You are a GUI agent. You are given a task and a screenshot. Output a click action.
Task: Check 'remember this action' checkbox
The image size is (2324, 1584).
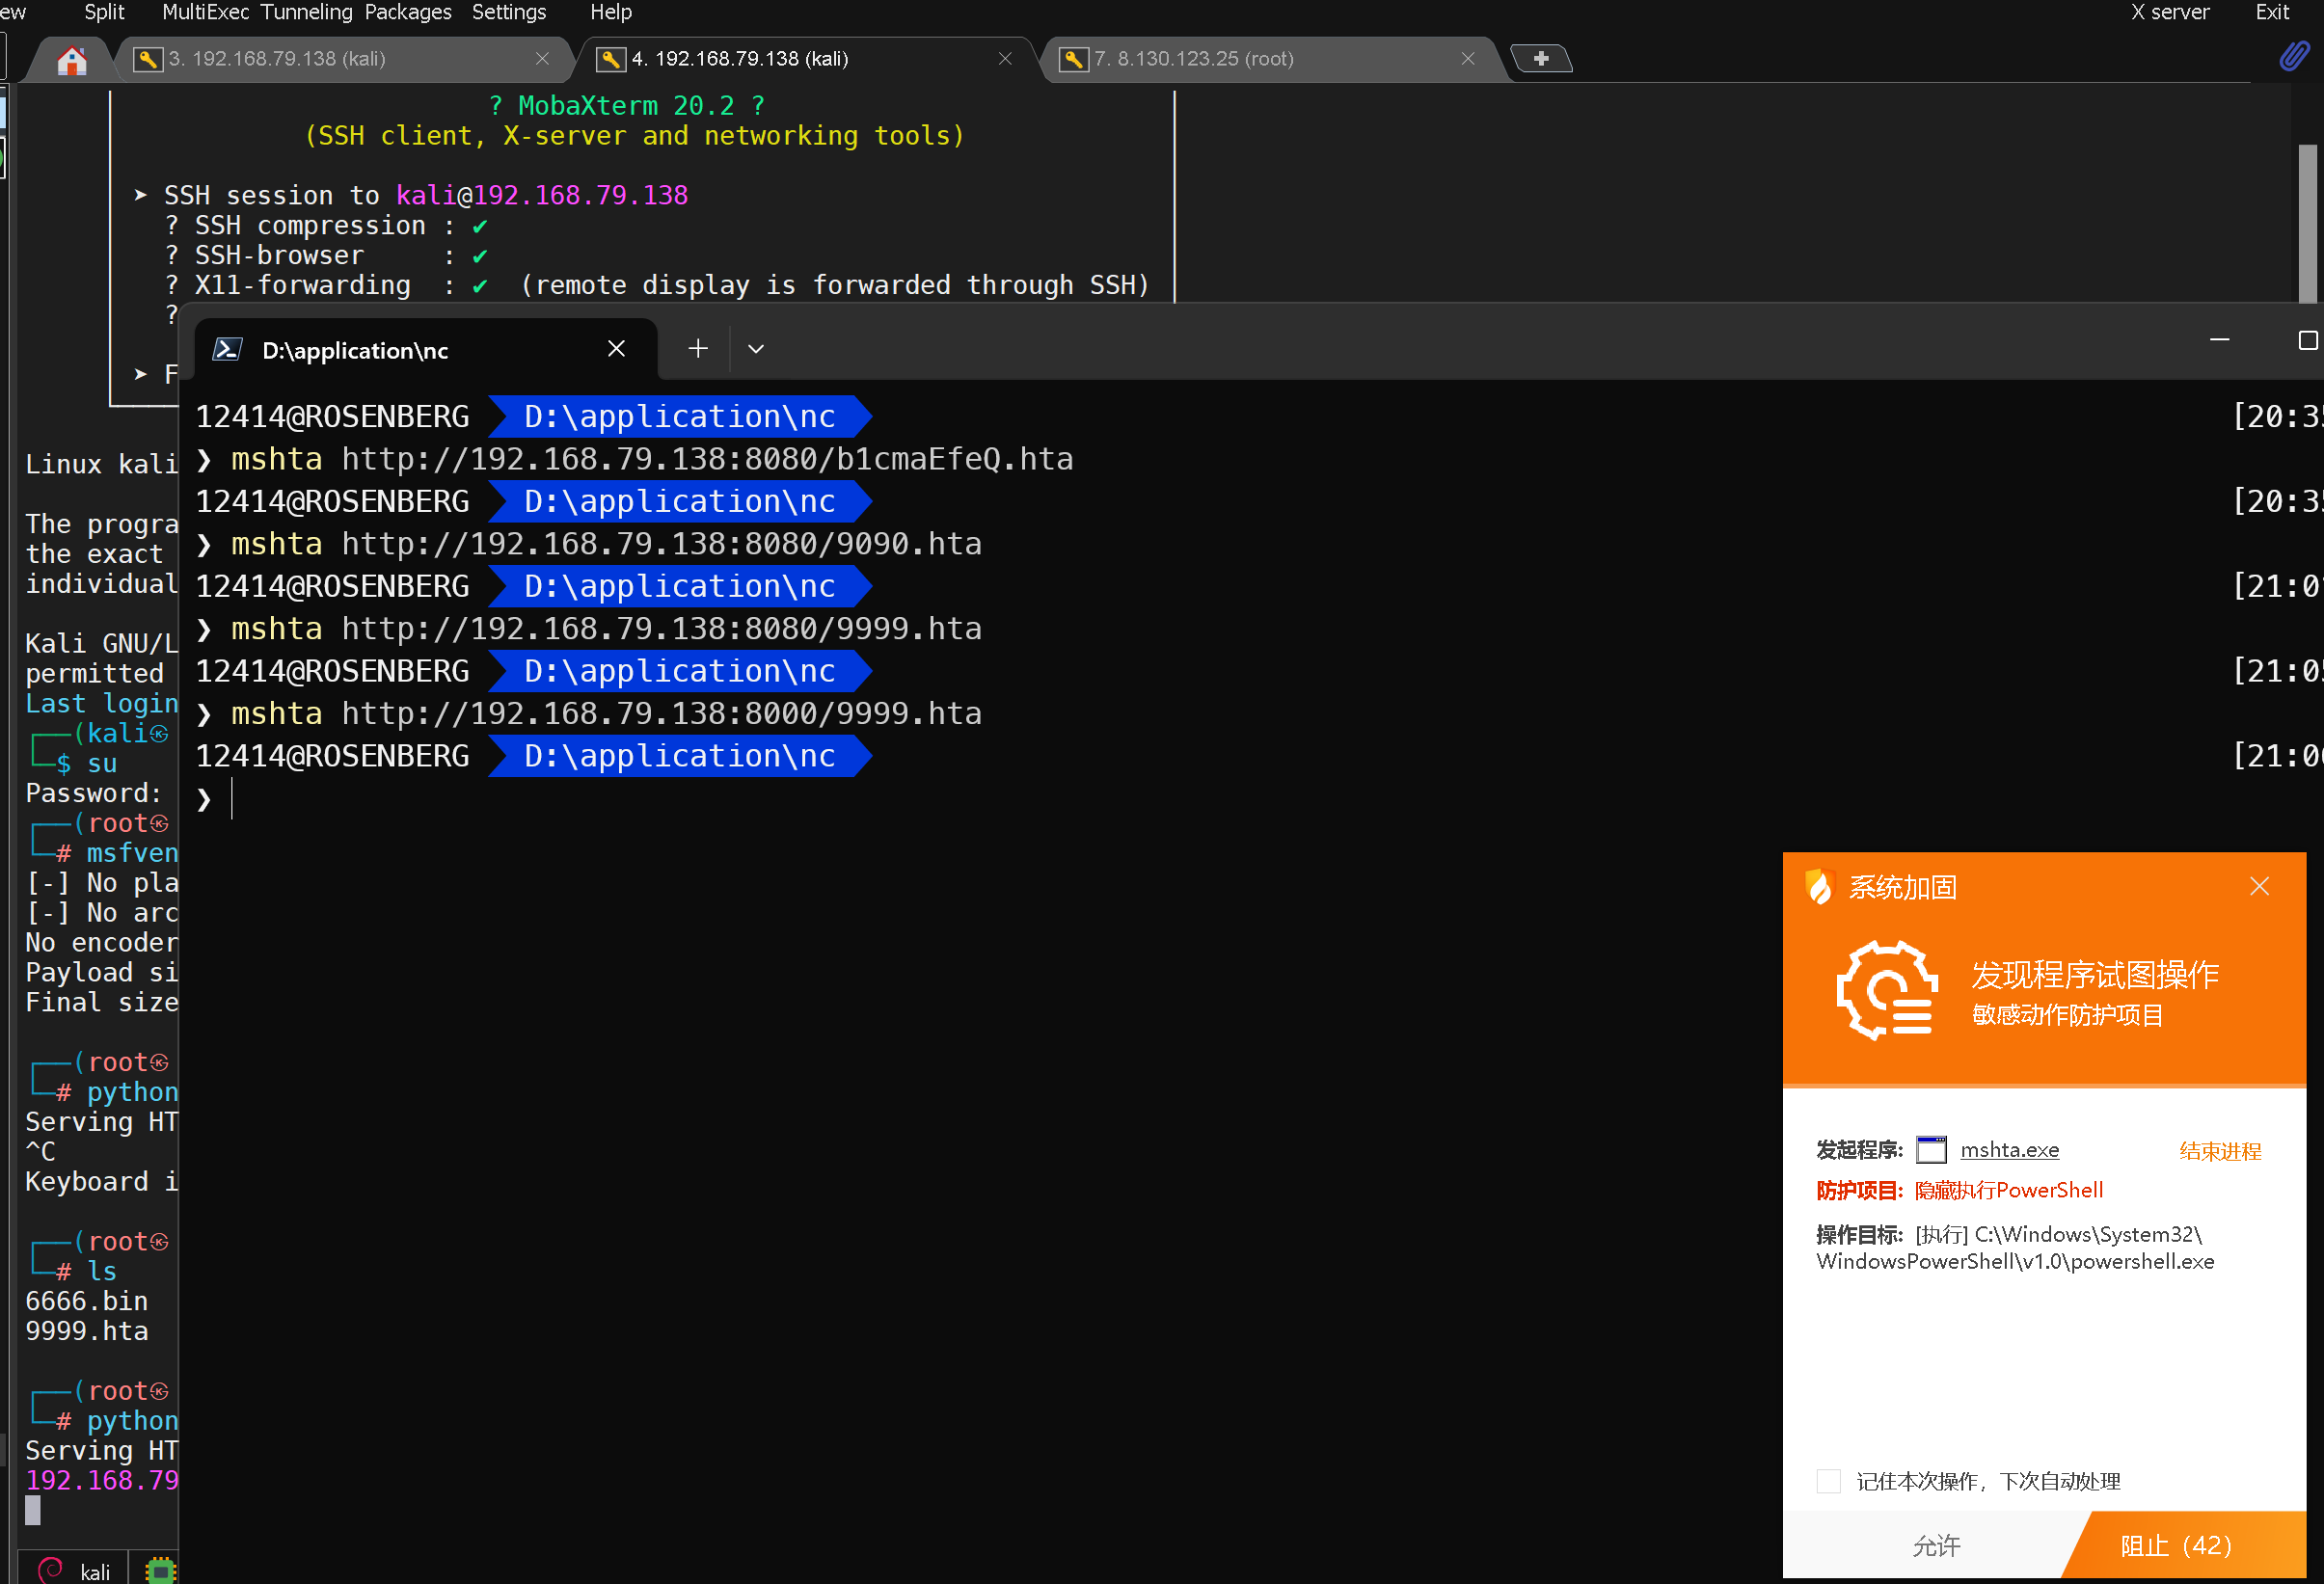point(1828,1481)
